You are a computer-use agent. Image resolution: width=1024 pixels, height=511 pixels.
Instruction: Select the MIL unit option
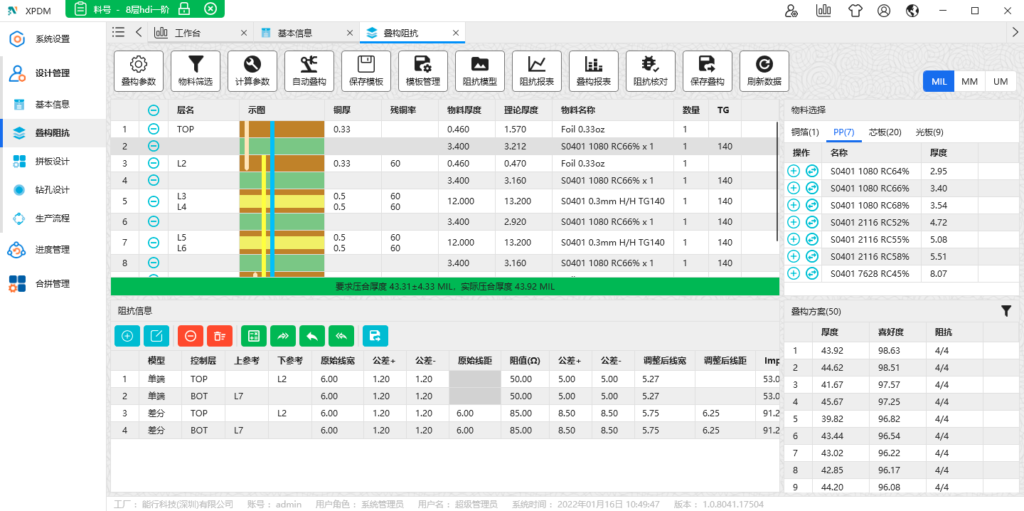(x=938, y=81)
